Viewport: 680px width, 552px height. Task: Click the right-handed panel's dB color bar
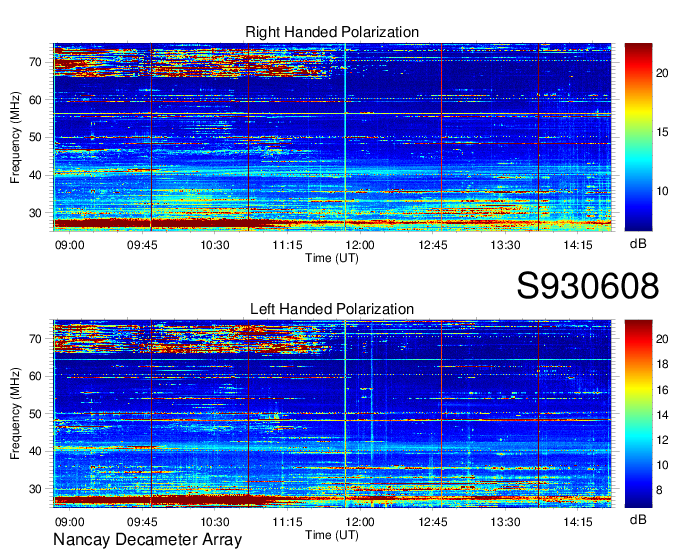tap(638, 137)
